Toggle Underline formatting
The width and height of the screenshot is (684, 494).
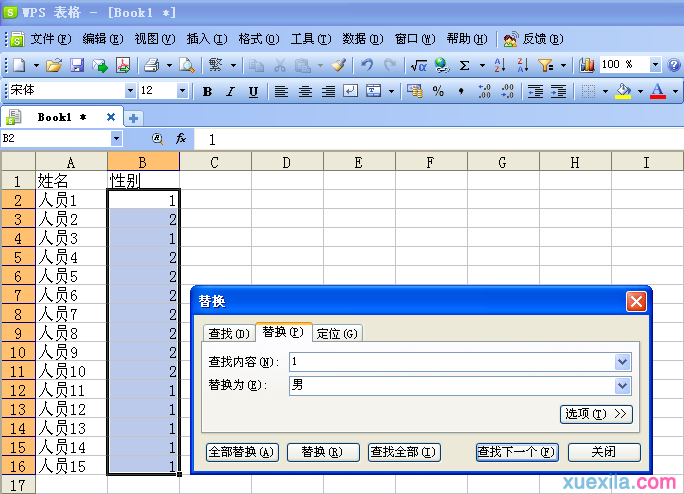coord(253,91)
